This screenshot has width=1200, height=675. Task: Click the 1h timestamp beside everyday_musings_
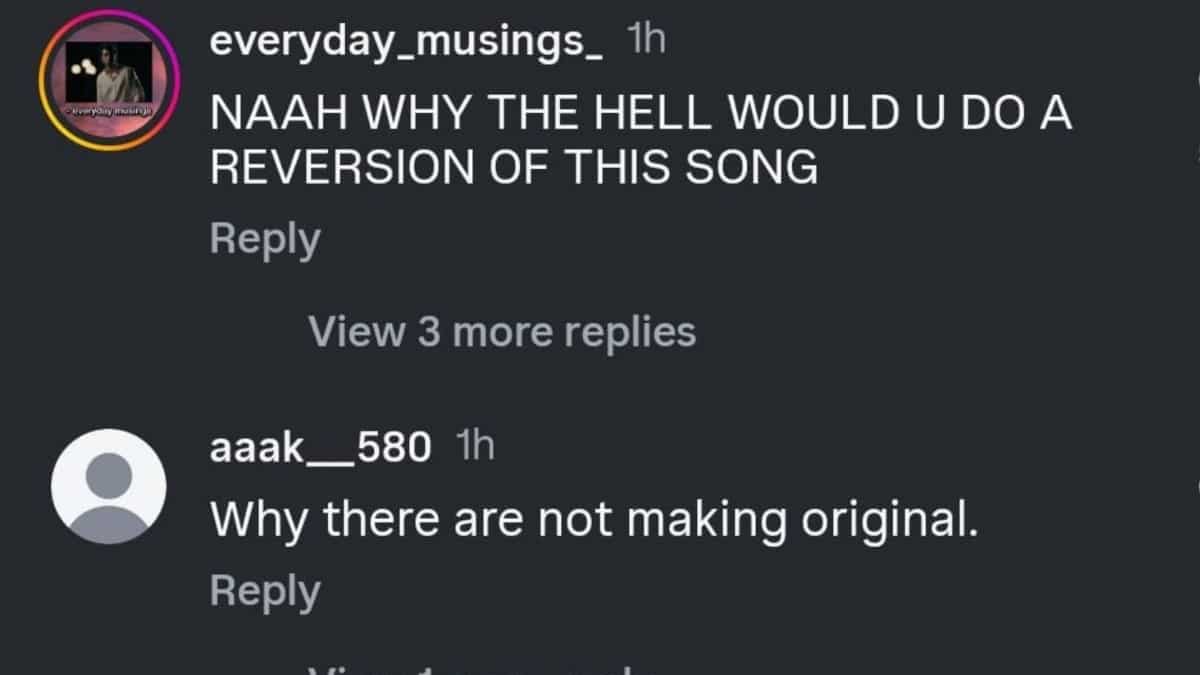[645, 41]
